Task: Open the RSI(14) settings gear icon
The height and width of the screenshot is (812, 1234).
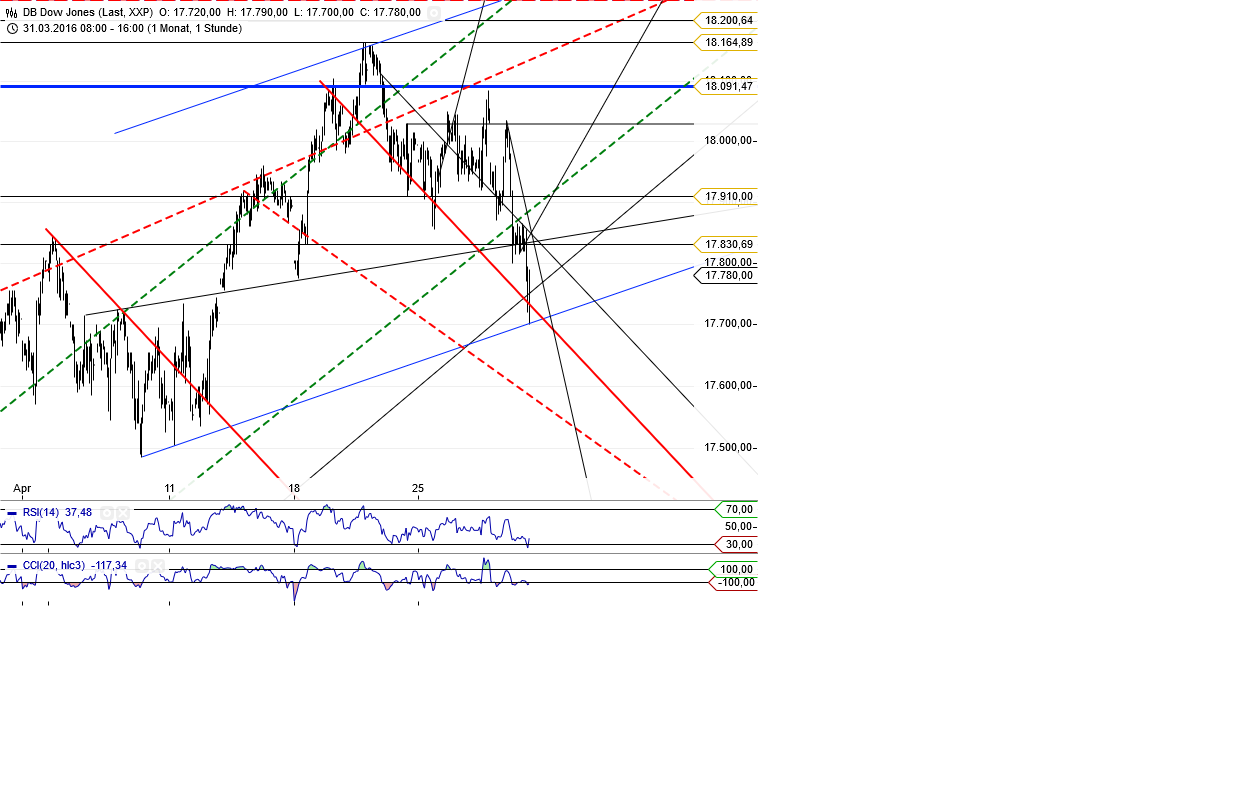Action: coord(107,513)
